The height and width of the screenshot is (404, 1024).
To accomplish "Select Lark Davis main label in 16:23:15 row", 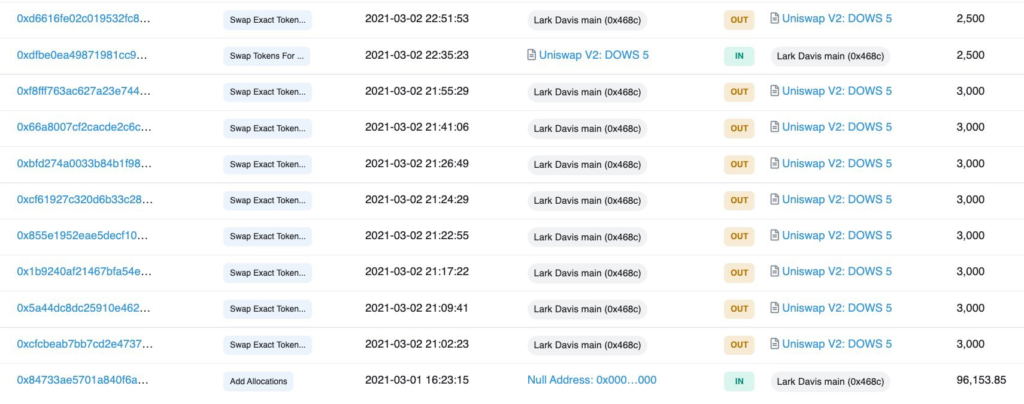I will click(830, 381).
